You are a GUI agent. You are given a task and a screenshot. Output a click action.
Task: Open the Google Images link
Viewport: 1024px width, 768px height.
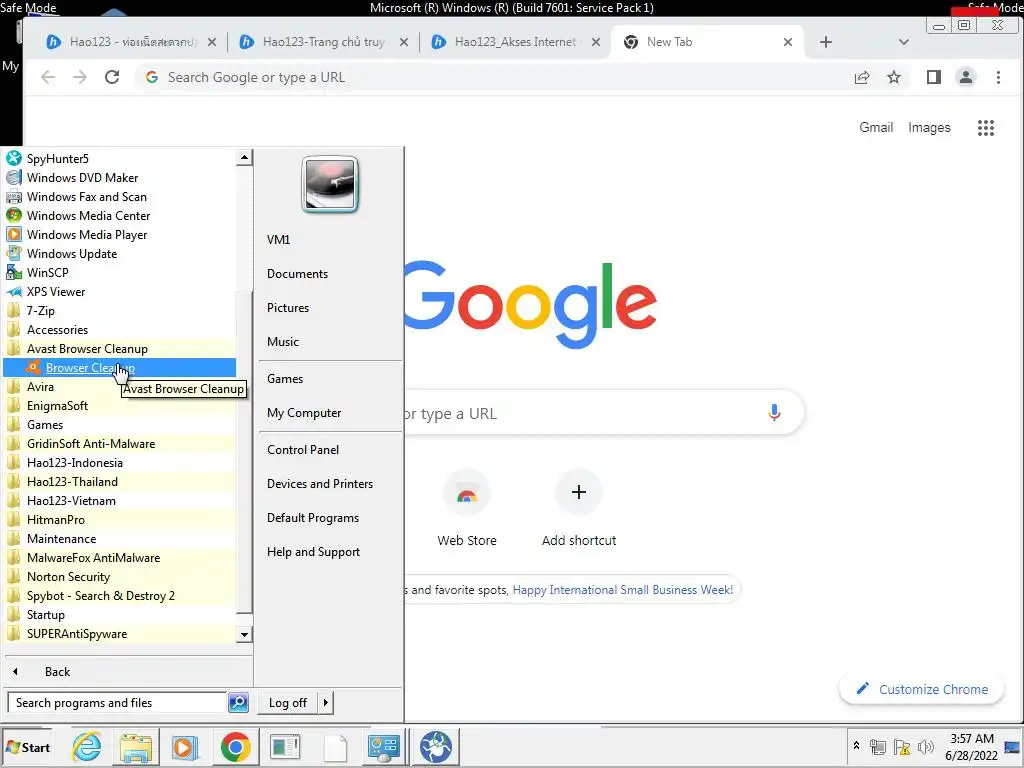point(929,127)
